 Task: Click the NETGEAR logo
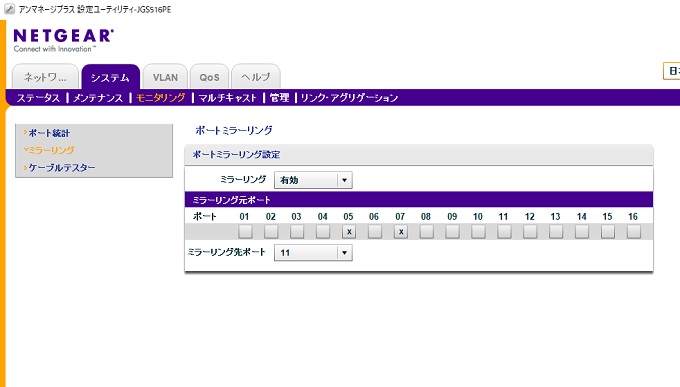pos(64,40)
